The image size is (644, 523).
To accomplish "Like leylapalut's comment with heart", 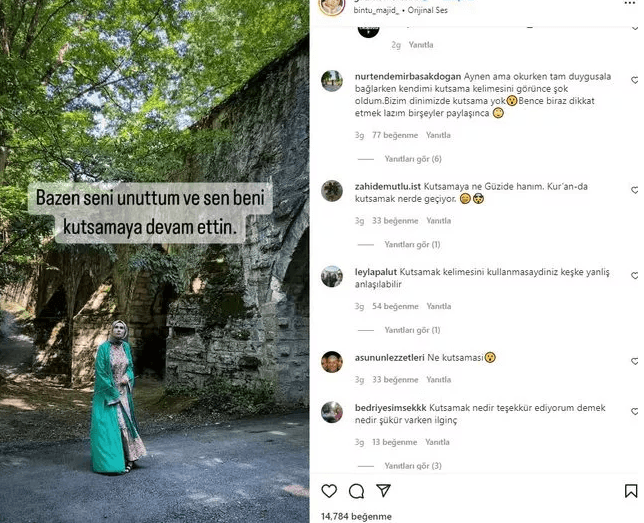I will [635, 276].
